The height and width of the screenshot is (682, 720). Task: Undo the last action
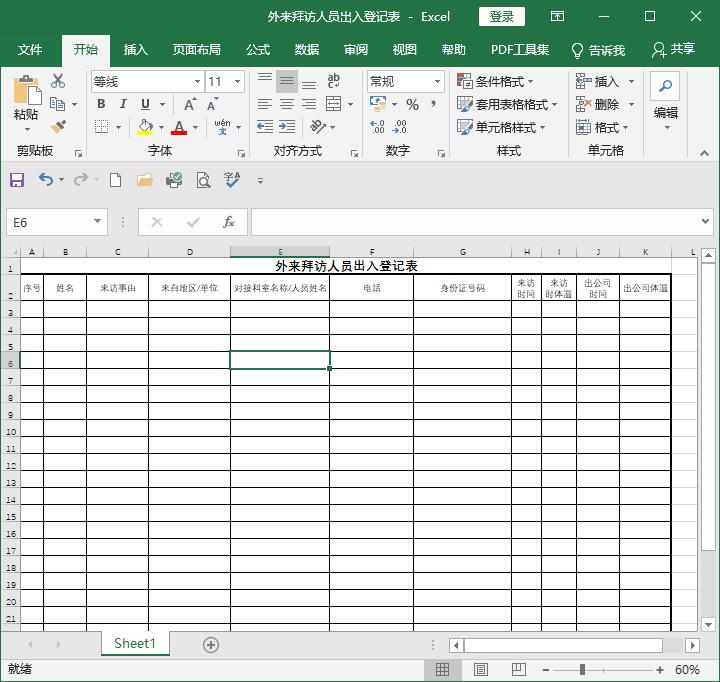tap(45, 180)
